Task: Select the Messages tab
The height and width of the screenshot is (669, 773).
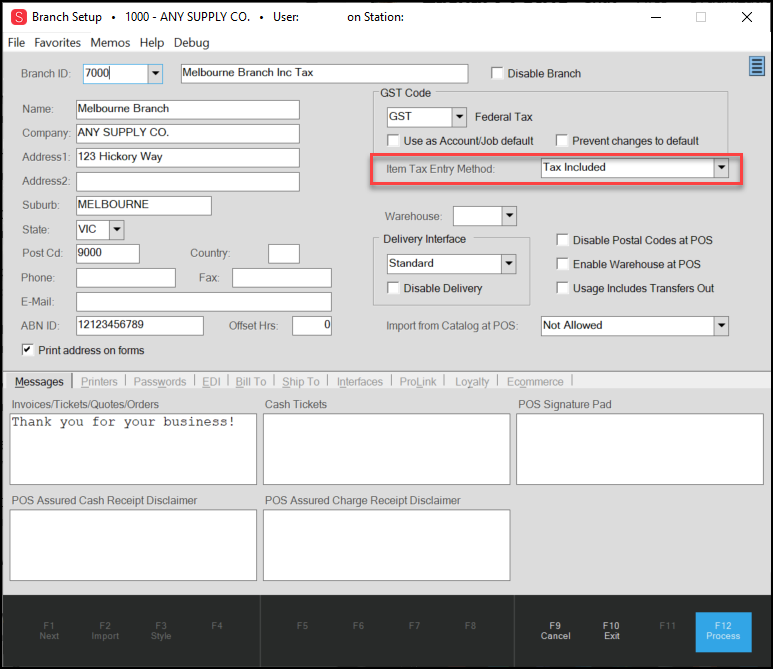Action: pos(39,382)
